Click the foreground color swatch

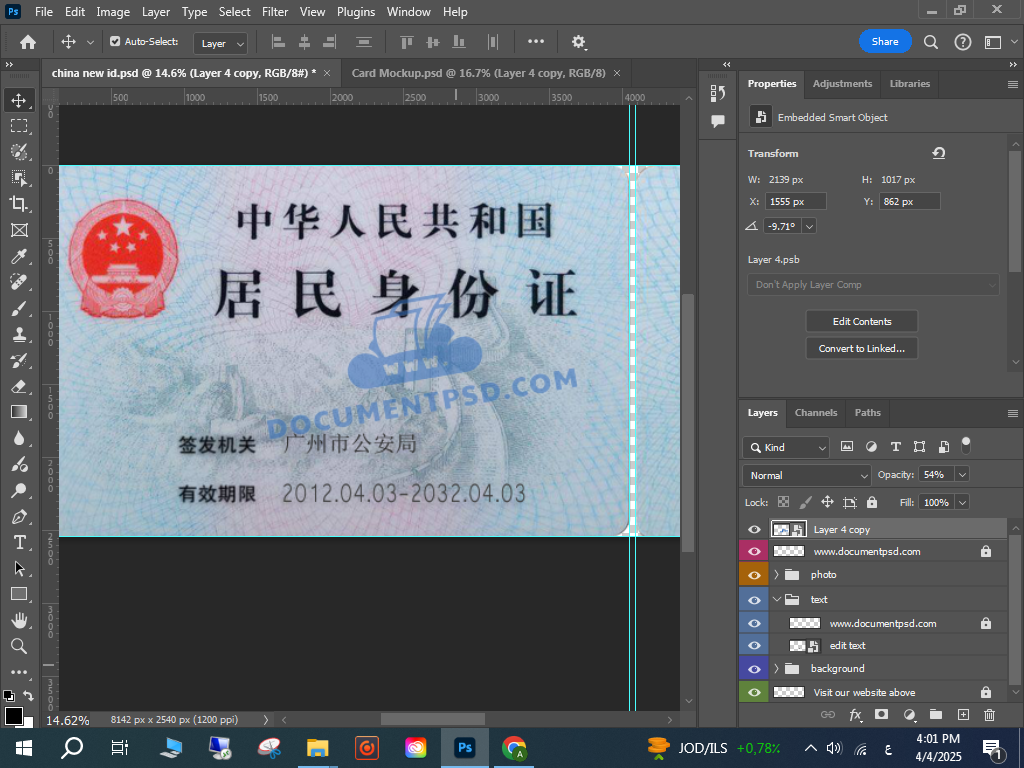[13, 716]
